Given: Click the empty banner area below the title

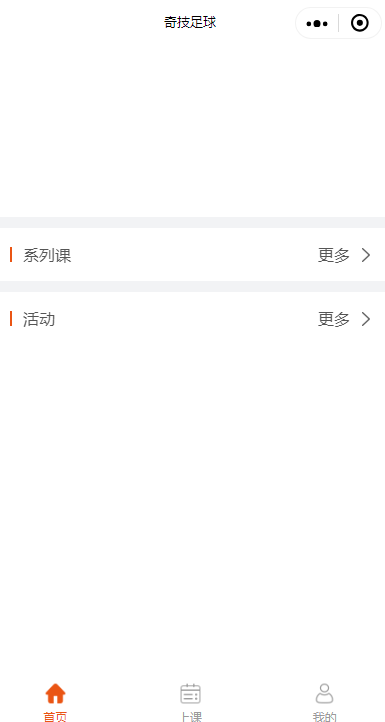Looking at the screenshot, I should click(x=192, y=131).
